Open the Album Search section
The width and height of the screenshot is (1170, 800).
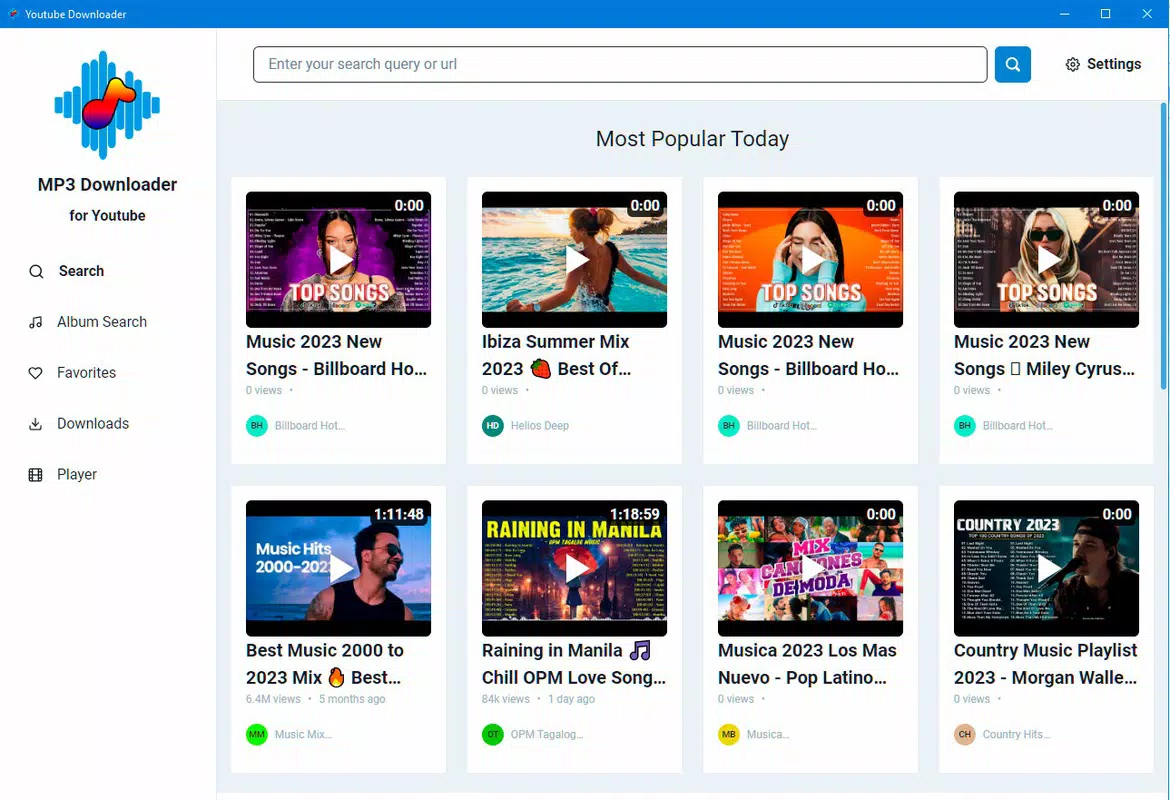coord(102,322)
